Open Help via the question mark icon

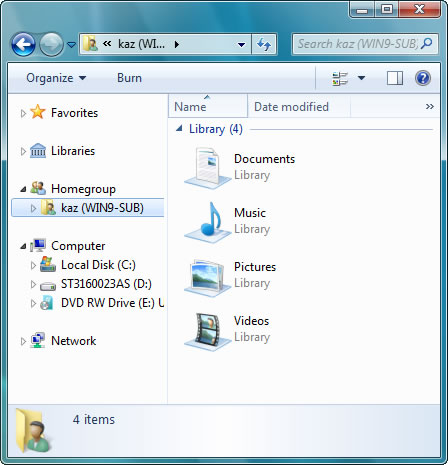tap(423, 78)
